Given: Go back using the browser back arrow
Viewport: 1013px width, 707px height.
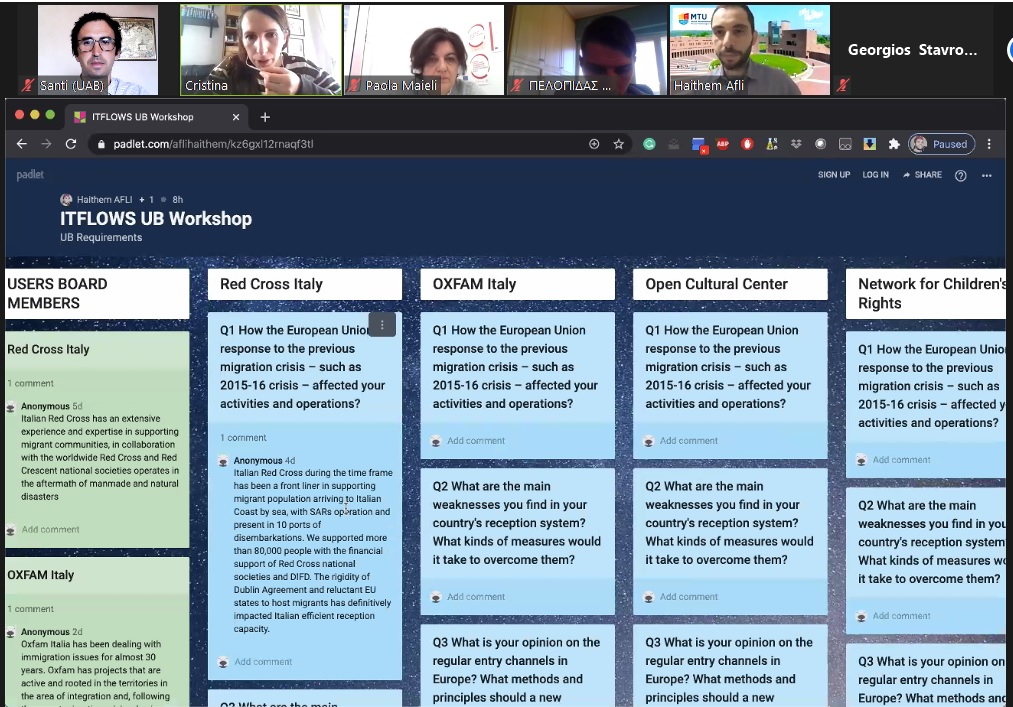Looking at the screenshot, I should point(21,144).
